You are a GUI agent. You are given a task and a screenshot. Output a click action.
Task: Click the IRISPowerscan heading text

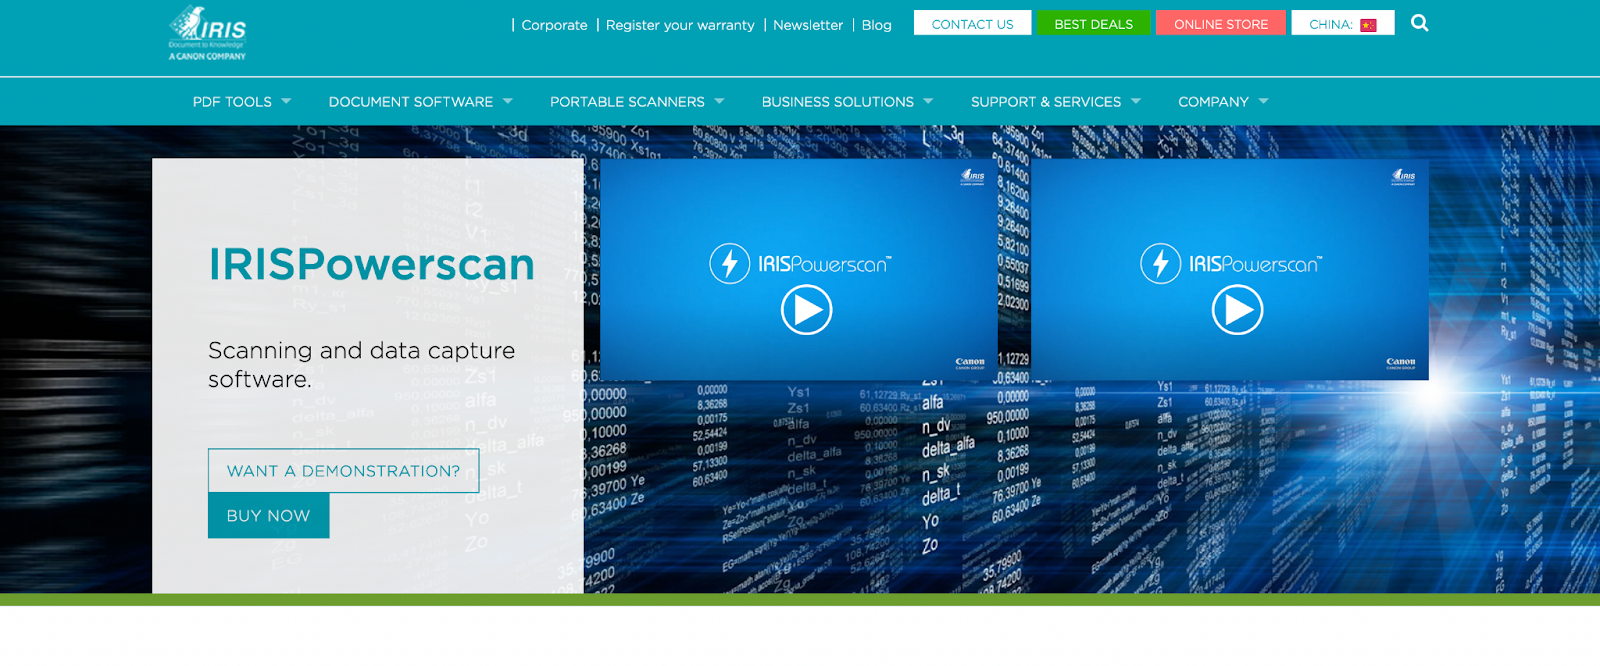tap(372, 264)
